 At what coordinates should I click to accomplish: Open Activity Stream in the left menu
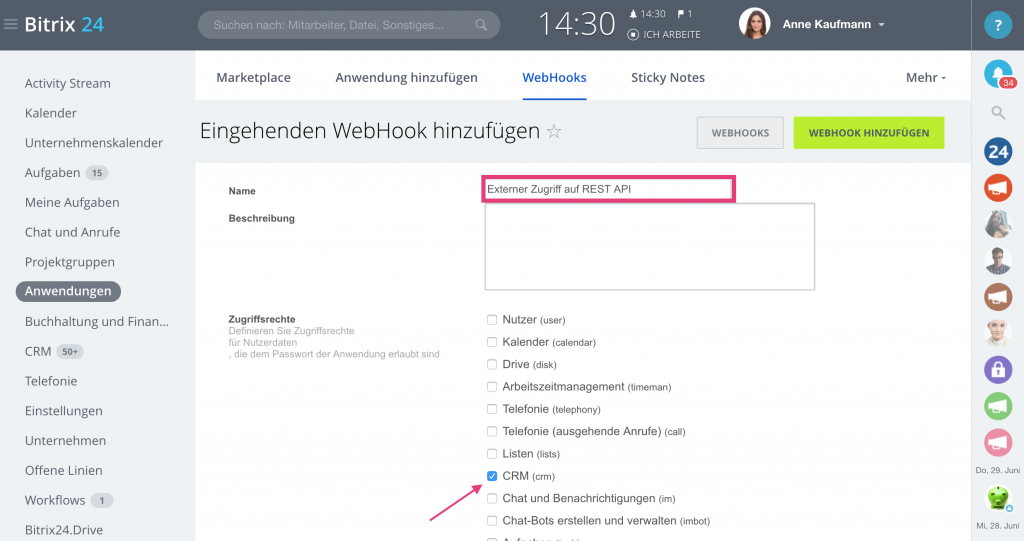coord(67,83)
